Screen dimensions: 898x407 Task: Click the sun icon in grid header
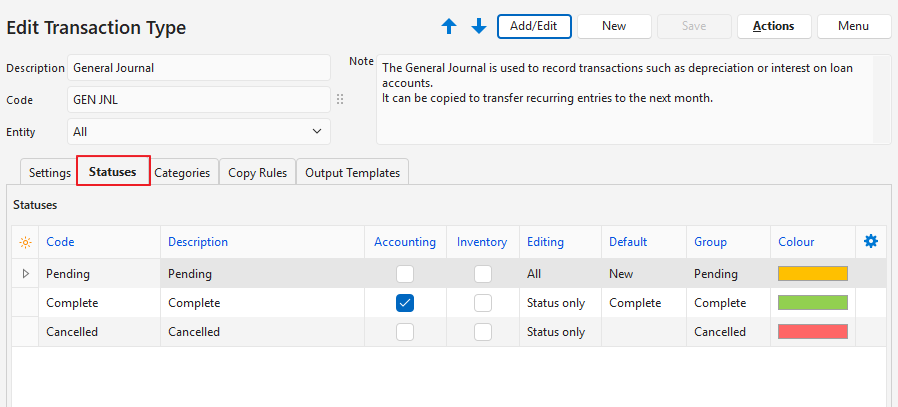(x=25, y=242)
